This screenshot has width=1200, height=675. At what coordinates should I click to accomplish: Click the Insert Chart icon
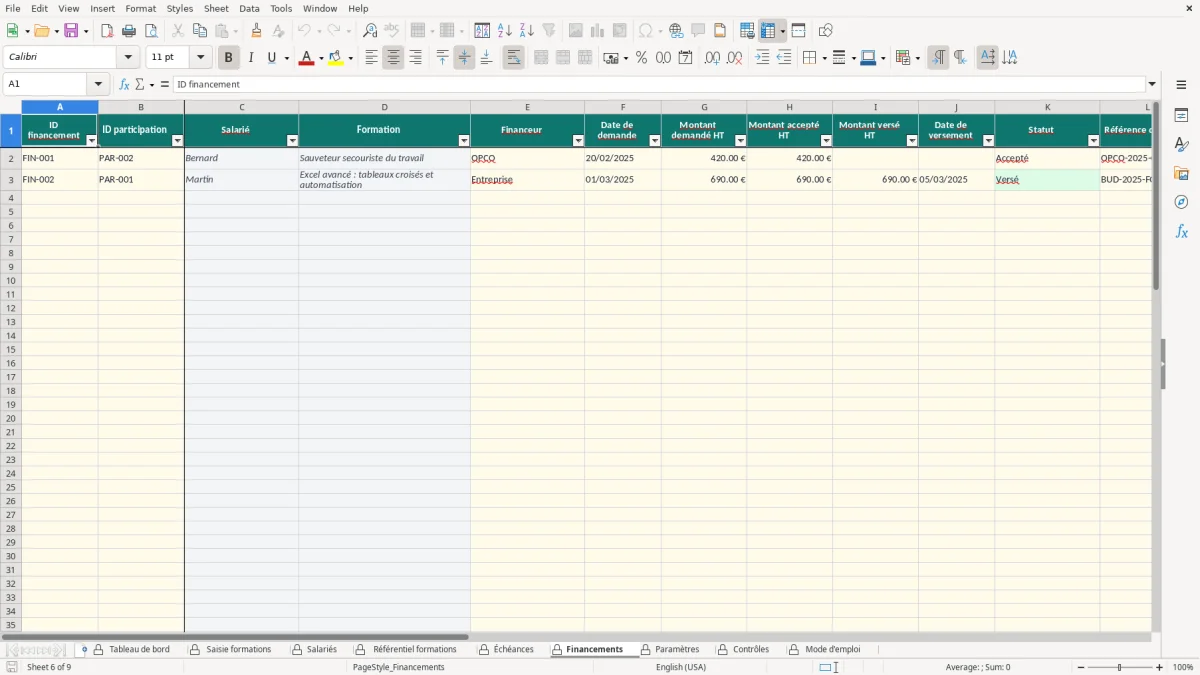pyautogui.click(x=598, y=31)
